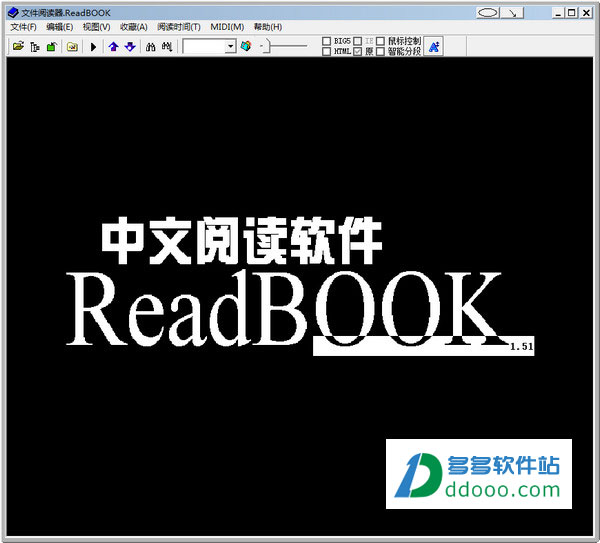This screenshot has height=543, width=600.
Task: Open a file with the folder icon
Action: point(18,47)
